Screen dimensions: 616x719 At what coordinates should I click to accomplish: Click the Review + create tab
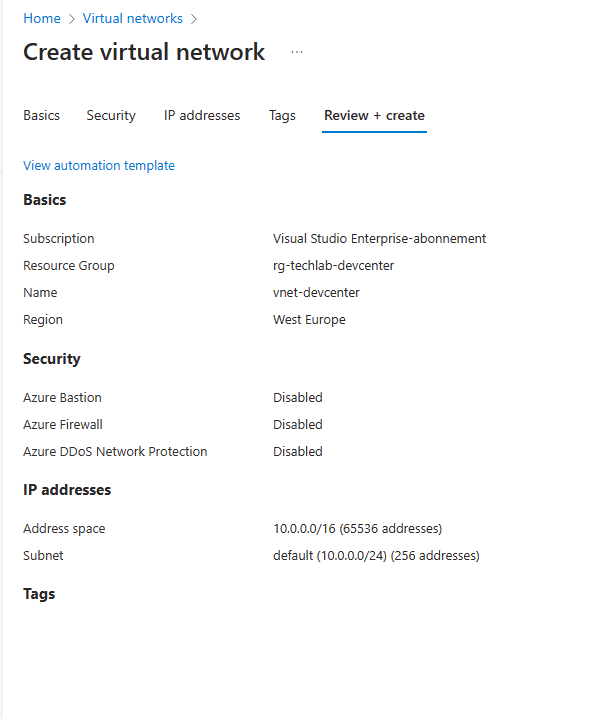point(374,115)
